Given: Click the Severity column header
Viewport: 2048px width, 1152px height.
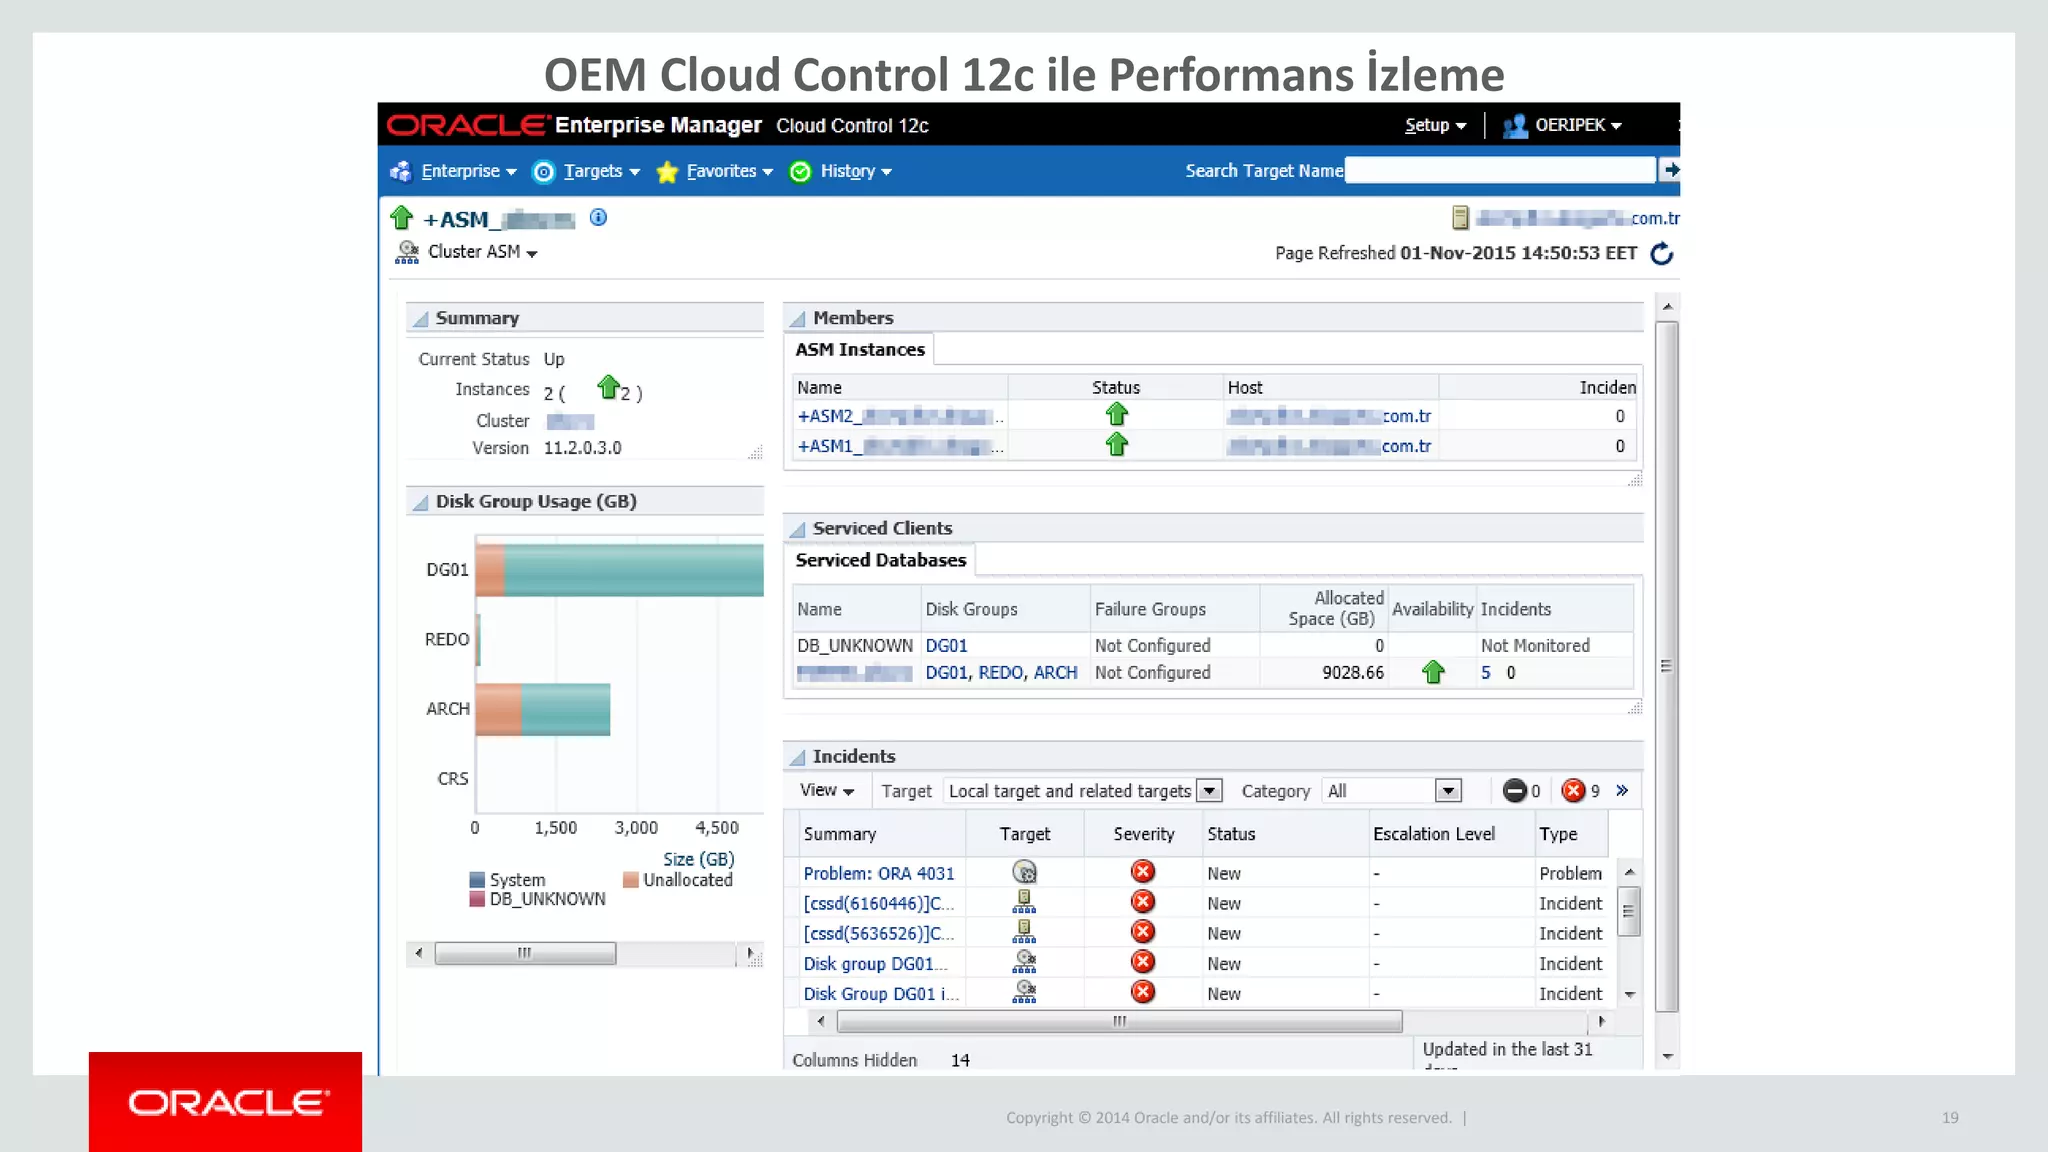Looking at the screenshot, I should click(x=1144, y=835).
